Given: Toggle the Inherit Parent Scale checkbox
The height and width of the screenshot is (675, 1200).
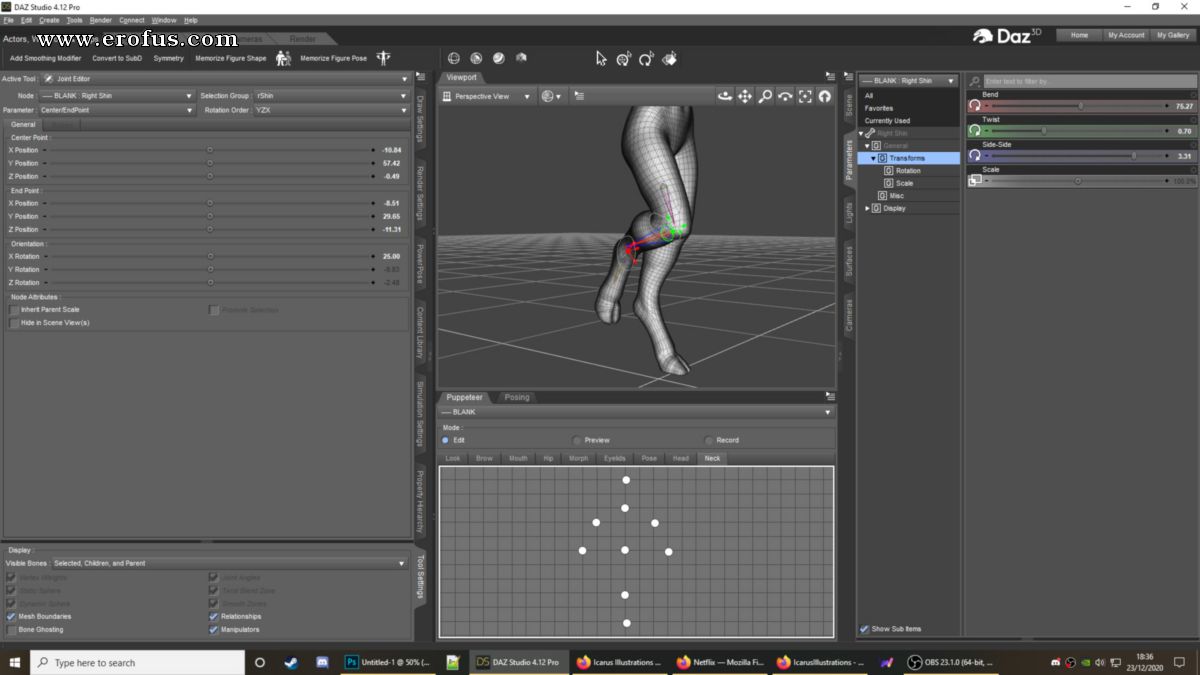Looking at the screenshot, I should [x=14, y=310].
